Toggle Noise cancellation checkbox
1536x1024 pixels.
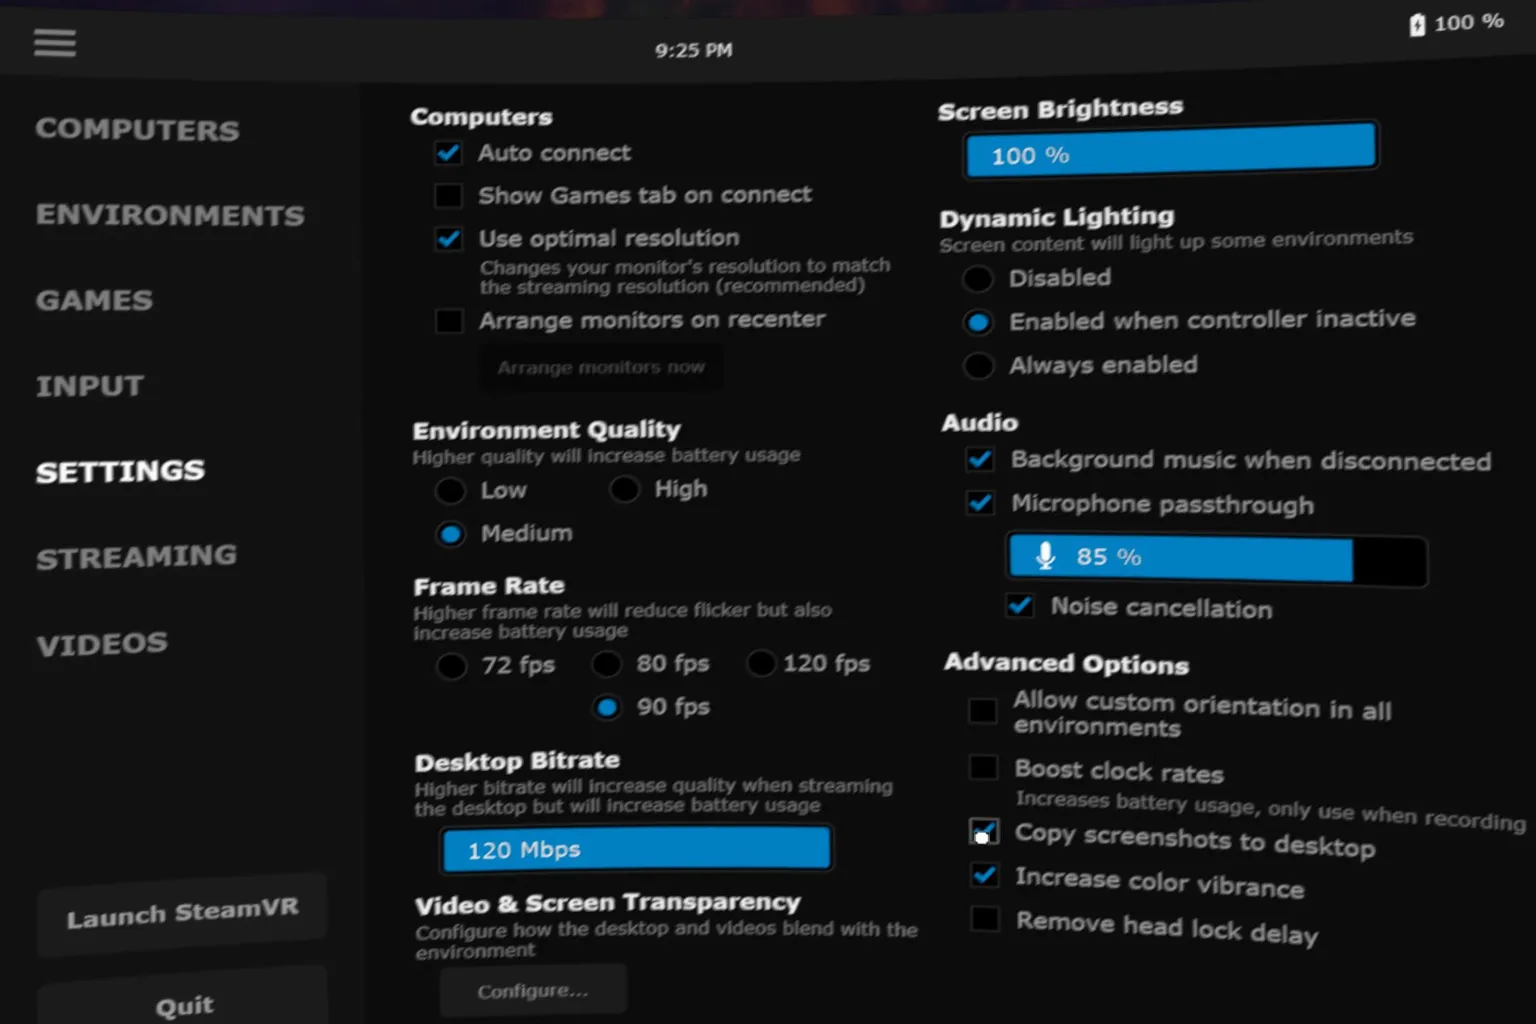point(1020,606)
